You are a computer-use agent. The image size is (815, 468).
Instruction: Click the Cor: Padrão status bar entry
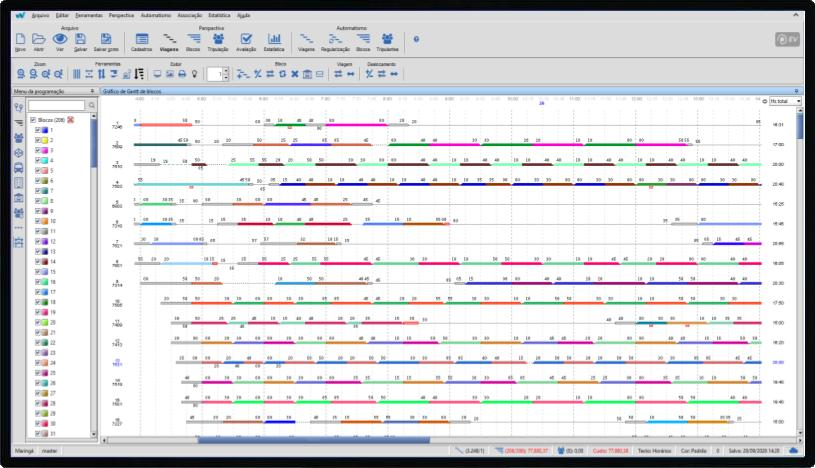[x=694, y=451]
